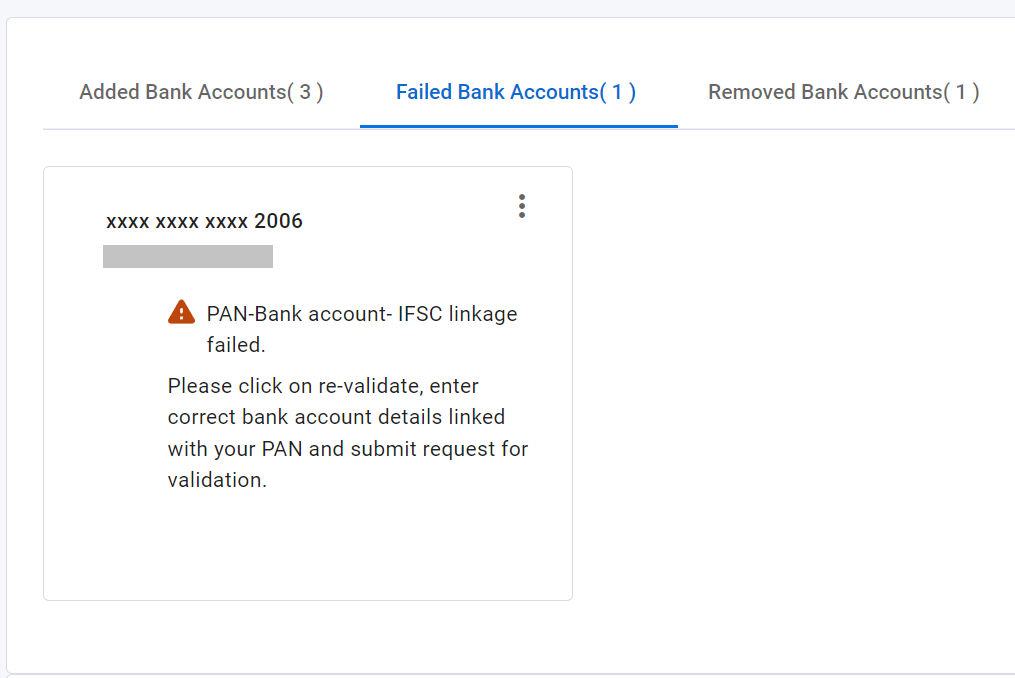The image size is (1015, 678).
Task: Click the orange warning triangle icon
Action: point(181,312)
